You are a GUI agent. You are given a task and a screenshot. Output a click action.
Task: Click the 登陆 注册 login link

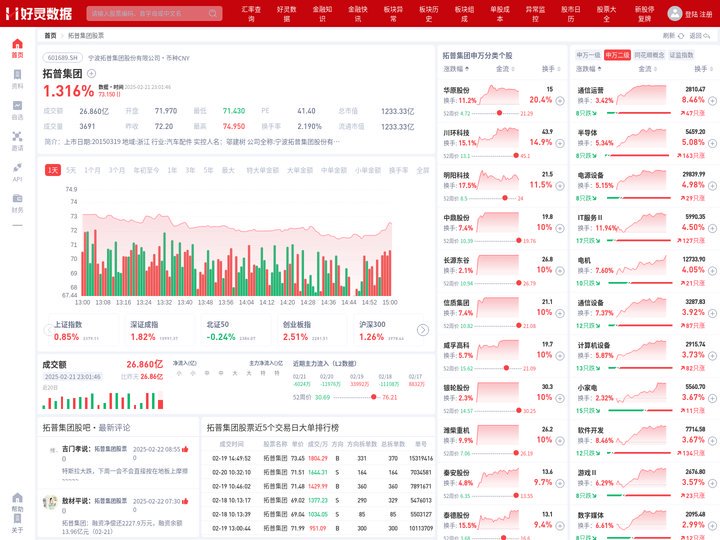tap(698, 14)
